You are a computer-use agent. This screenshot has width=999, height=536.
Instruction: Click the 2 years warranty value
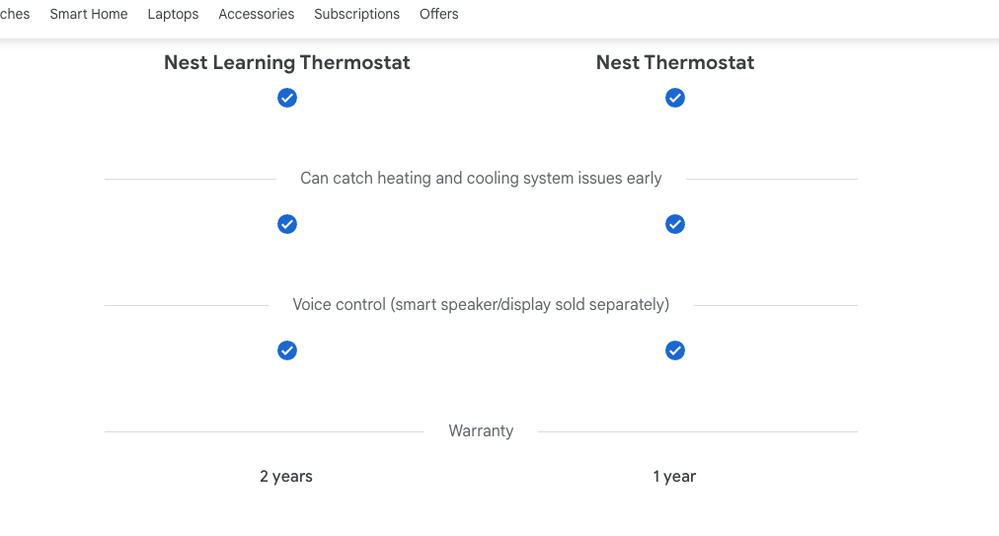pyautogui.click(x=286, y=476)
